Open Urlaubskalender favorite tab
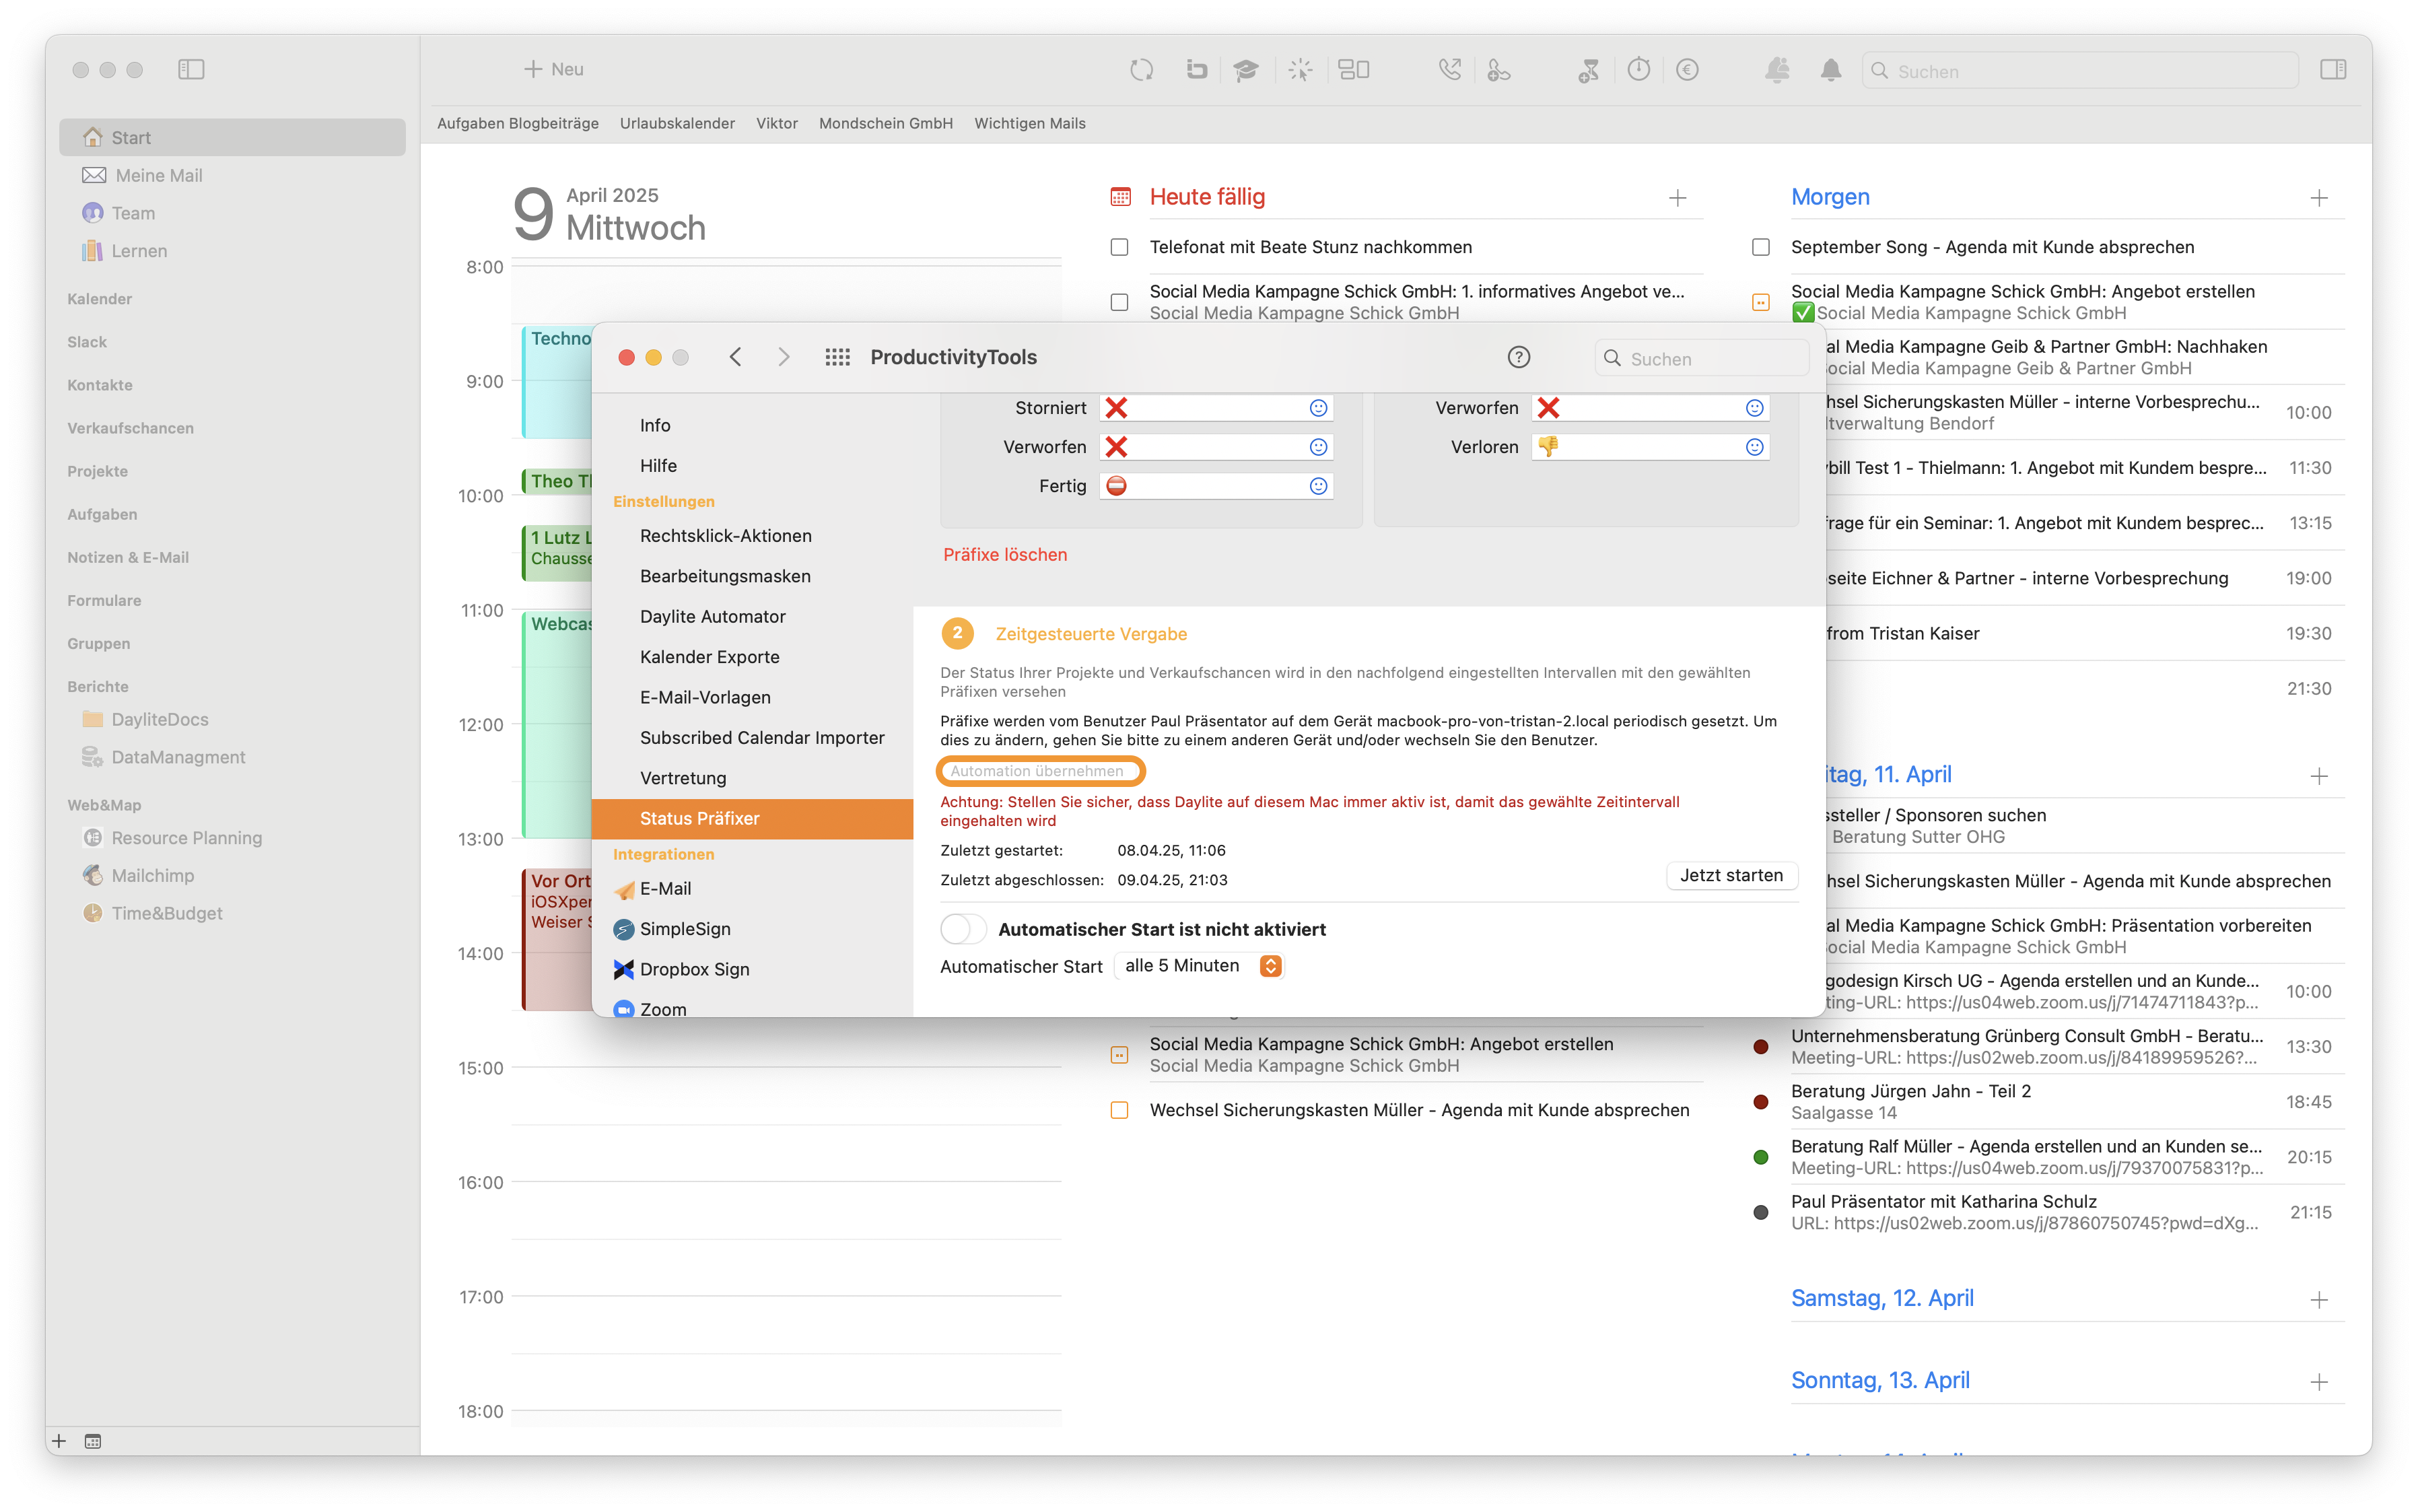 (x=677, y=123)
